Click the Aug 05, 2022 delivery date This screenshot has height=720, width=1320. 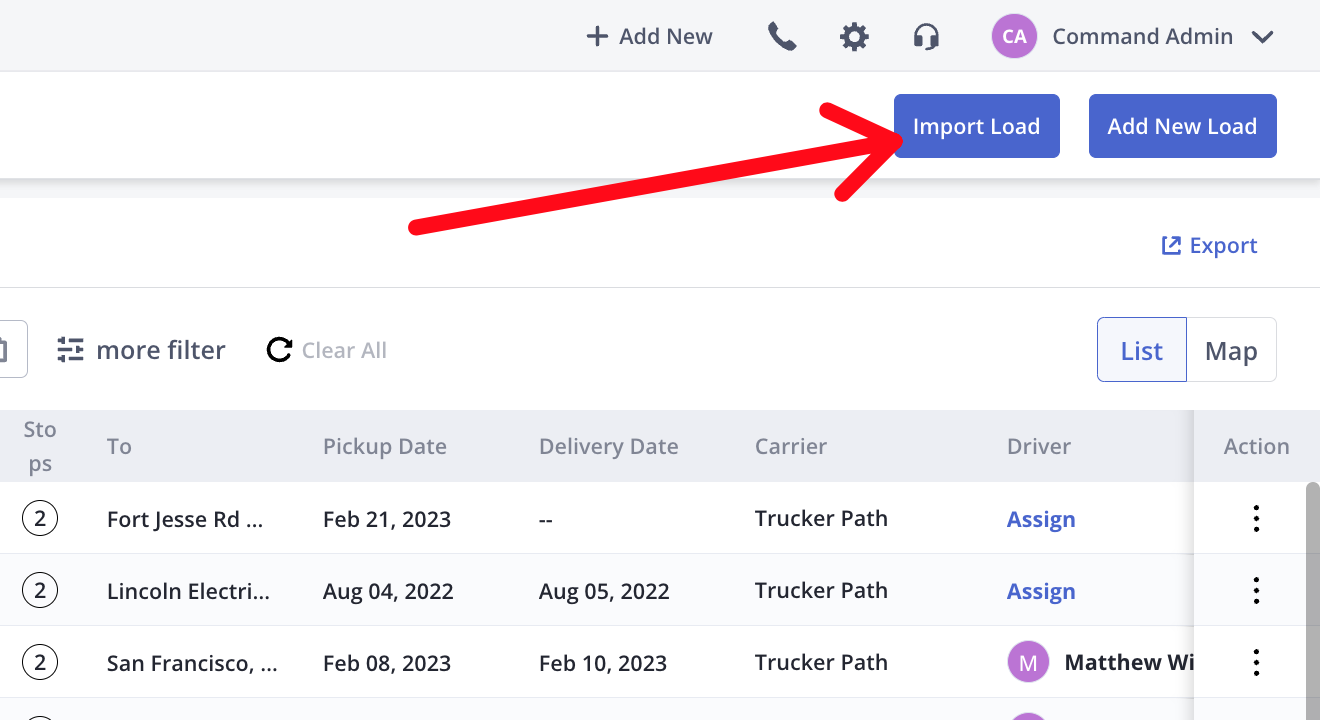604,591
